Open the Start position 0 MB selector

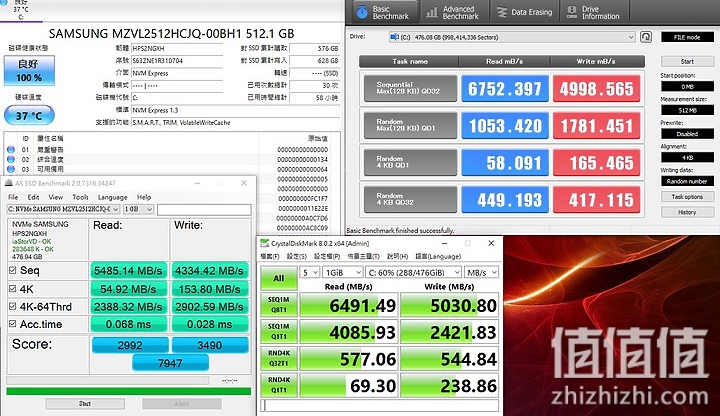[687, 86]
